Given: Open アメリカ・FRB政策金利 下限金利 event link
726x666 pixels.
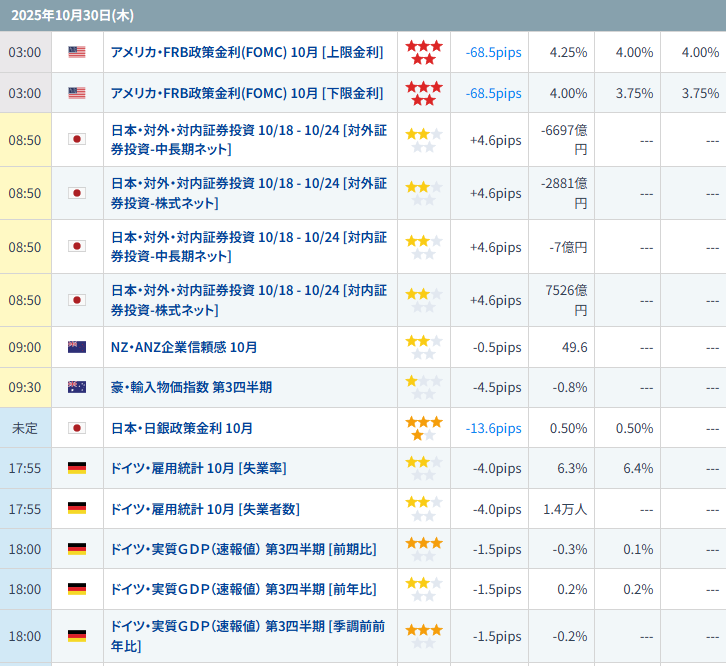Looking at the screenshot, I should point(246,93).
